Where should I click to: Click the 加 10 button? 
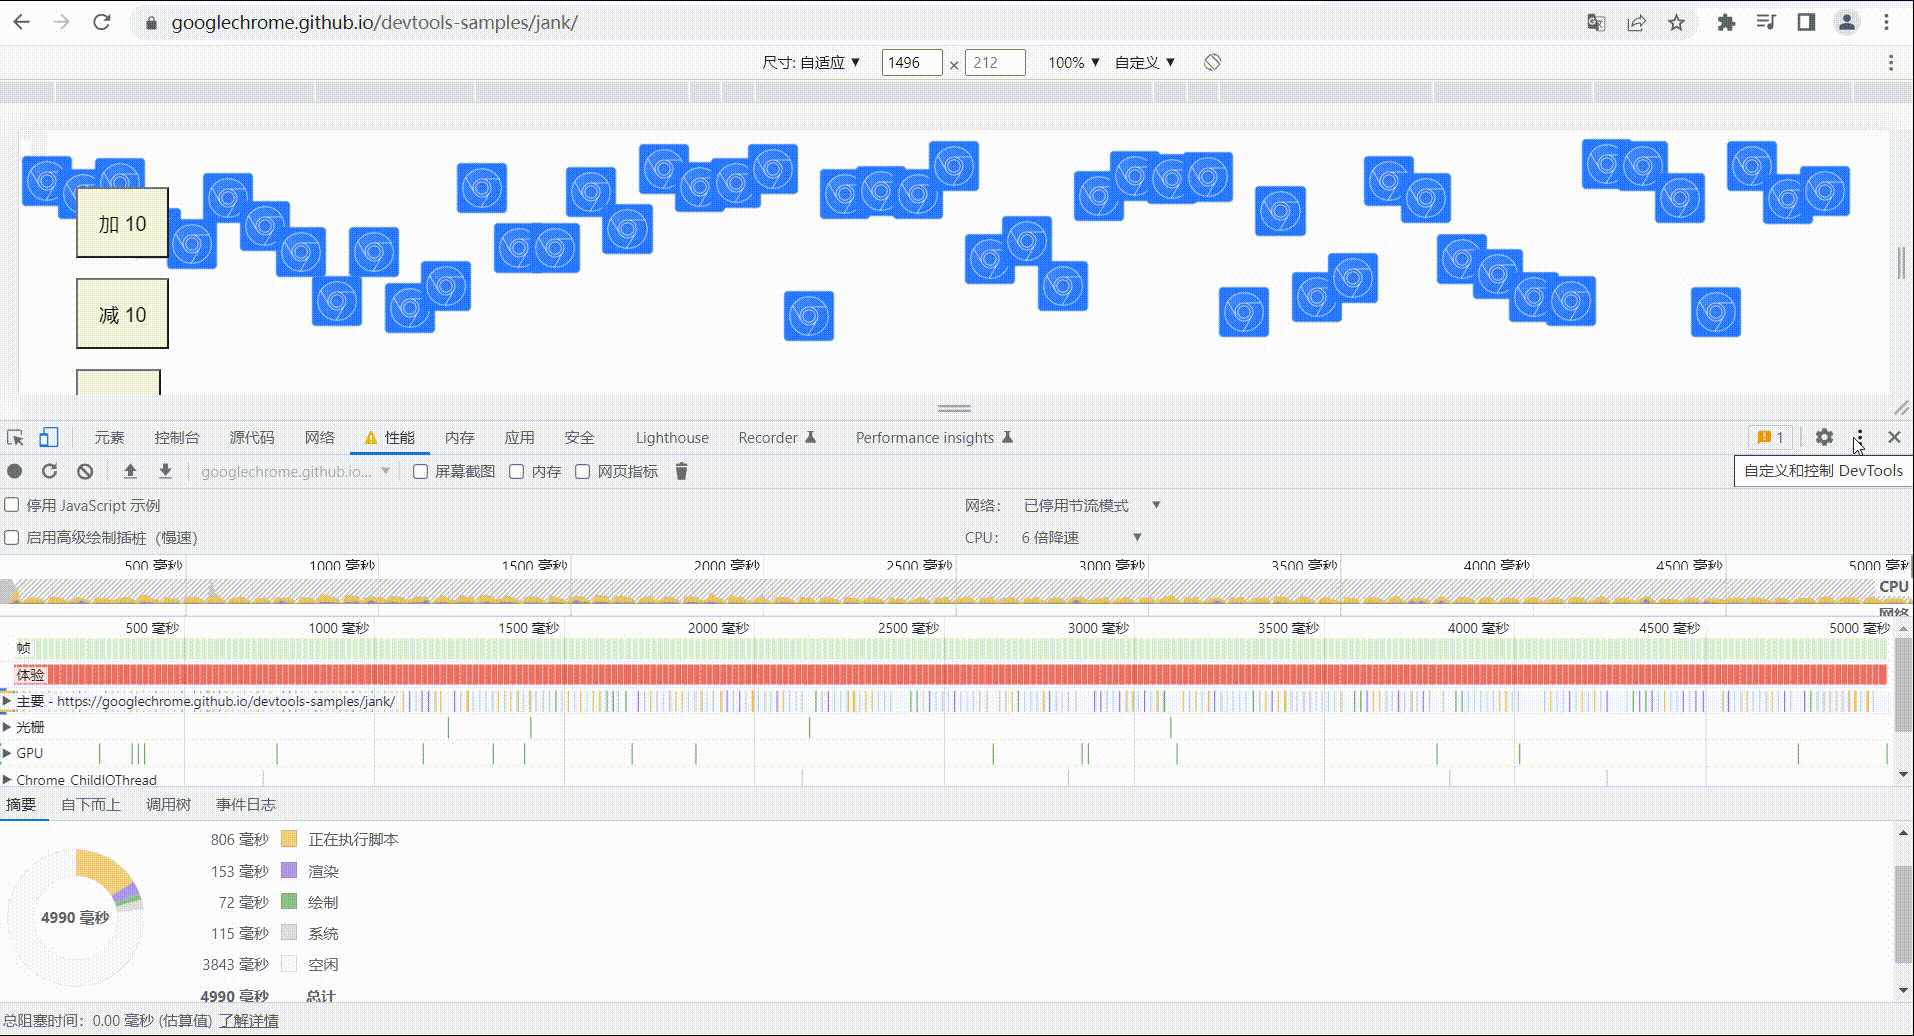122,223
